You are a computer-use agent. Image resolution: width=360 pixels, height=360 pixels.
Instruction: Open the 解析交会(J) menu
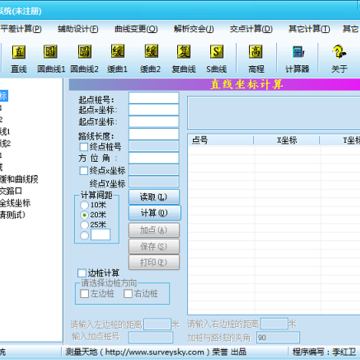[x=194, y=29]
